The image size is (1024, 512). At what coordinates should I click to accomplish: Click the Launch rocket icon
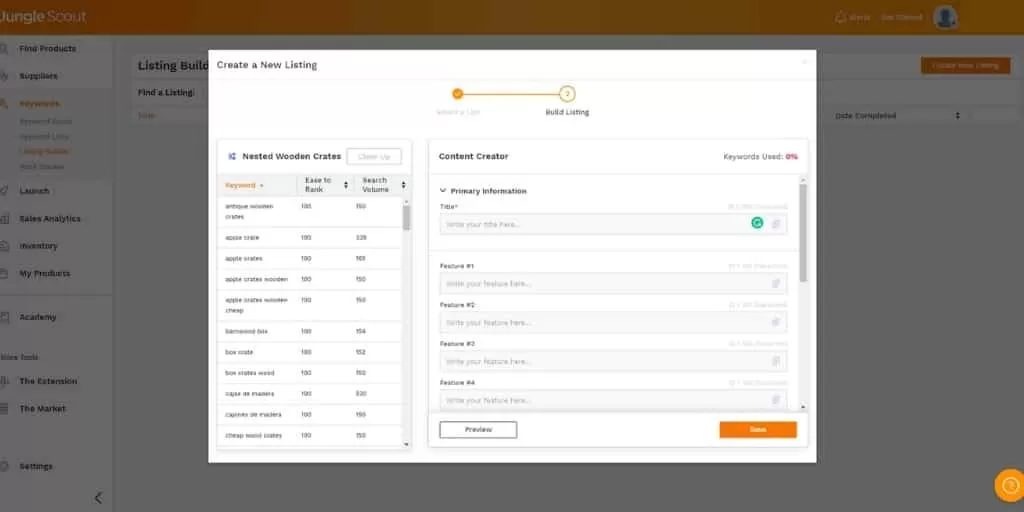(4, 191)
